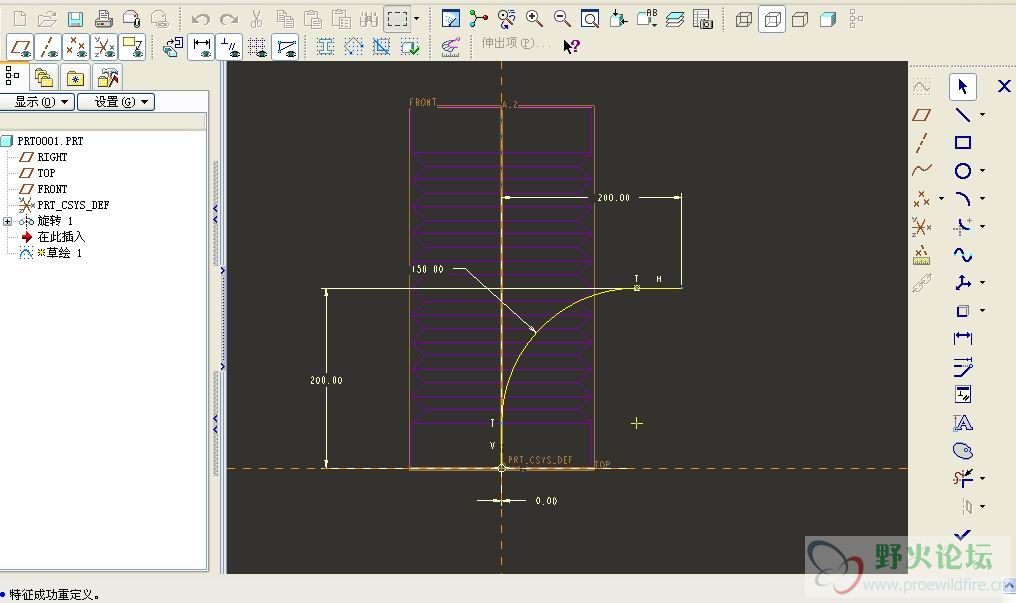
Task: Click the Print icon
Action: point(103,19)
